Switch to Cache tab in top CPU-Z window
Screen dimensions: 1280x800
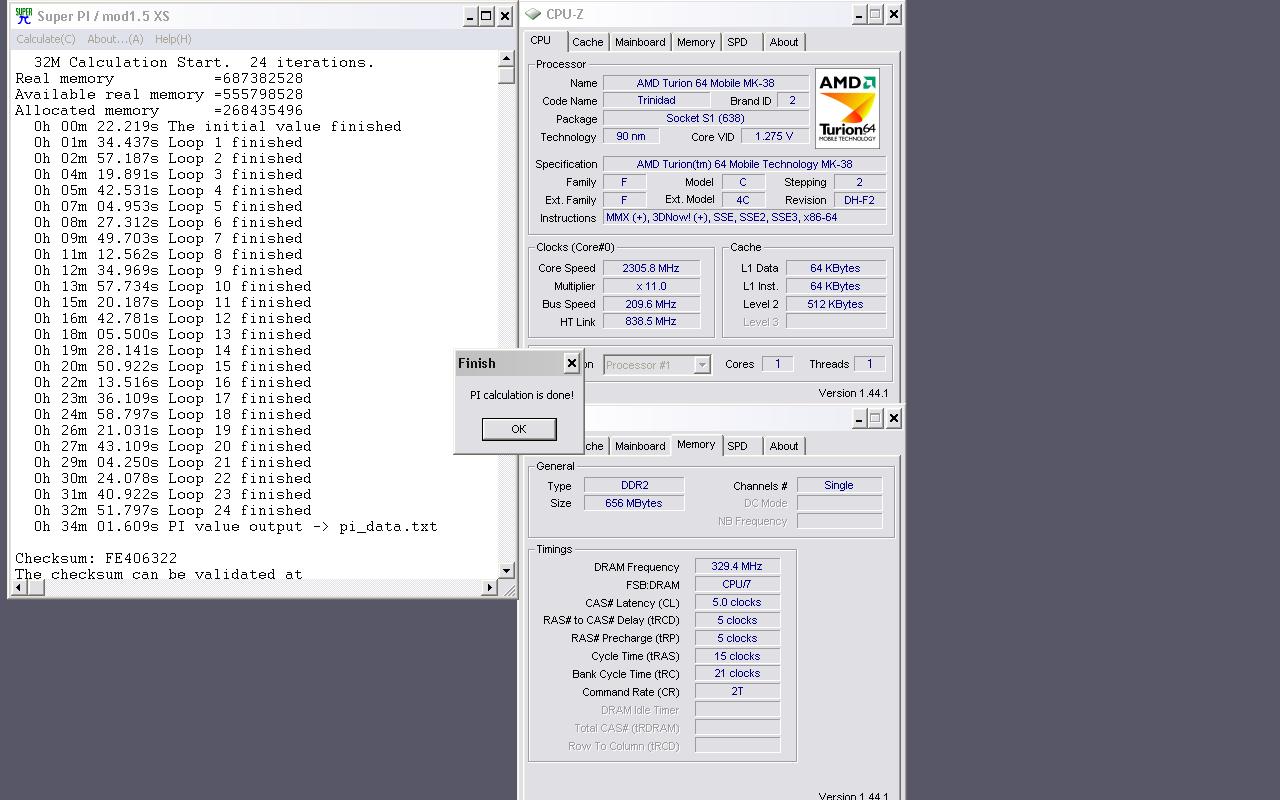click(x=587, y=42)
